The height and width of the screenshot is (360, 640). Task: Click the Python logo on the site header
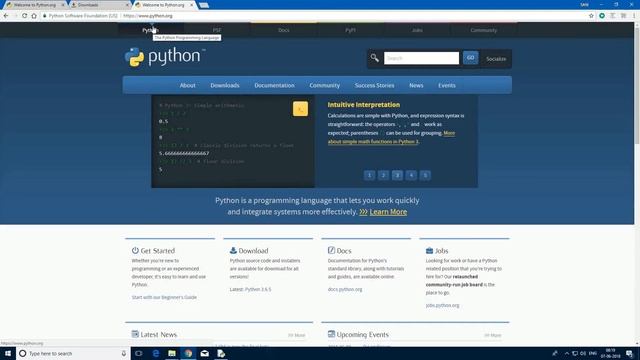(165, 57)
